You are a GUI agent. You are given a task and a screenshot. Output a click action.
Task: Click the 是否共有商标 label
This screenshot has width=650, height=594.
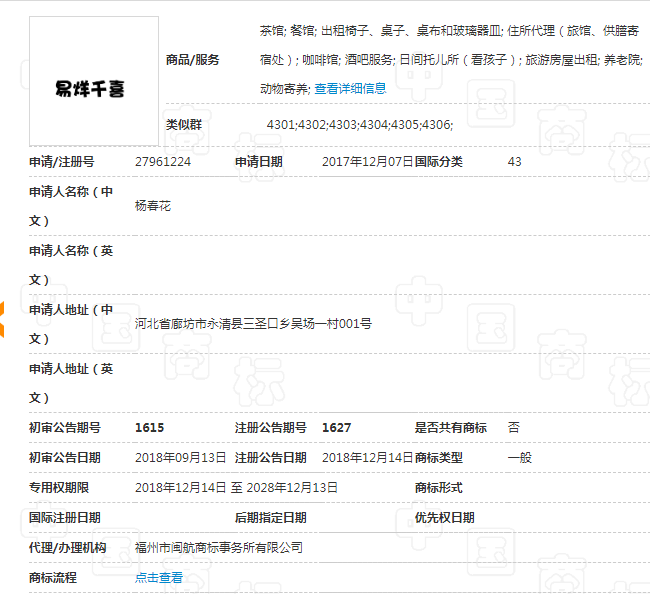click(451, 427)
